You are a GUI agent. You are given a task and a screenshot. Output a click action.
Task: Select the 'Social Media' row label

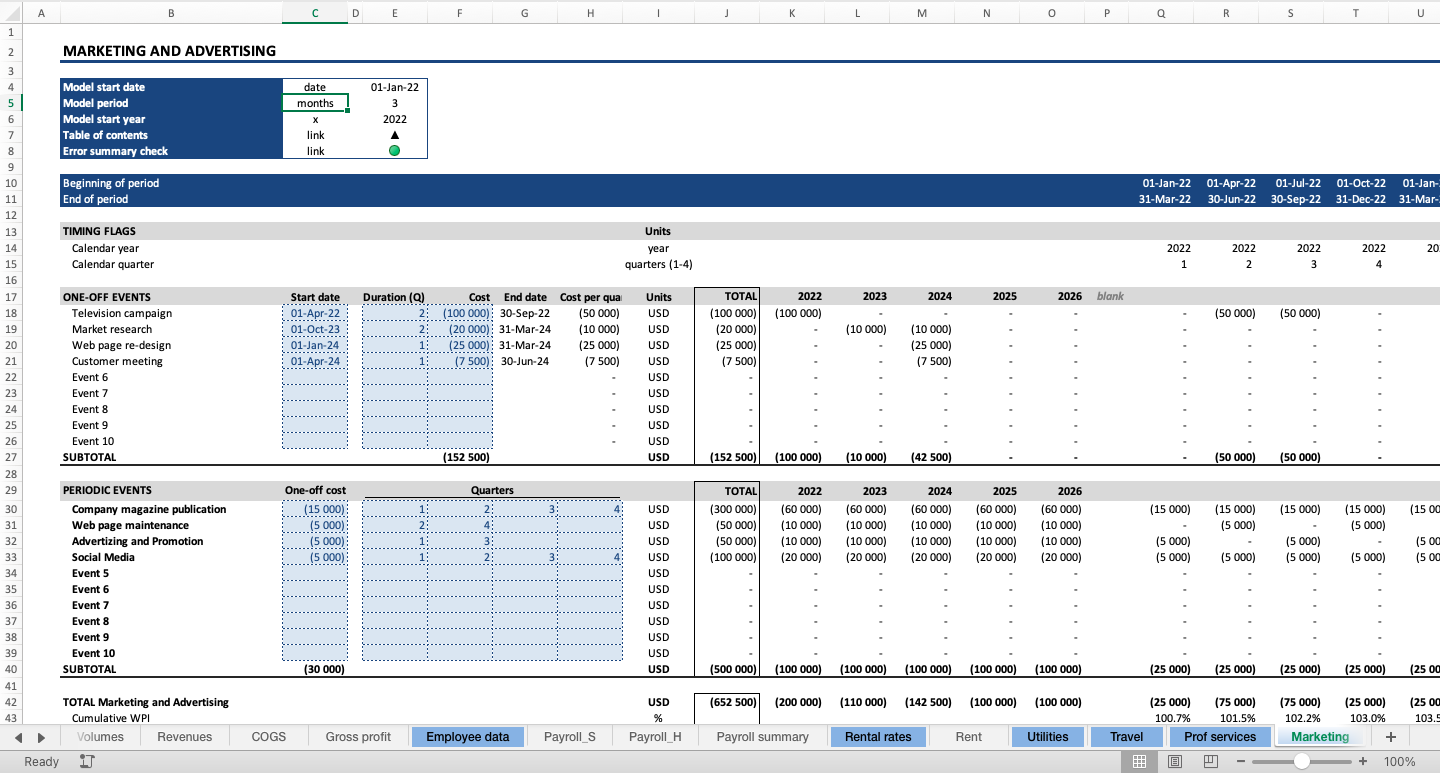click(x=103, y=557)
